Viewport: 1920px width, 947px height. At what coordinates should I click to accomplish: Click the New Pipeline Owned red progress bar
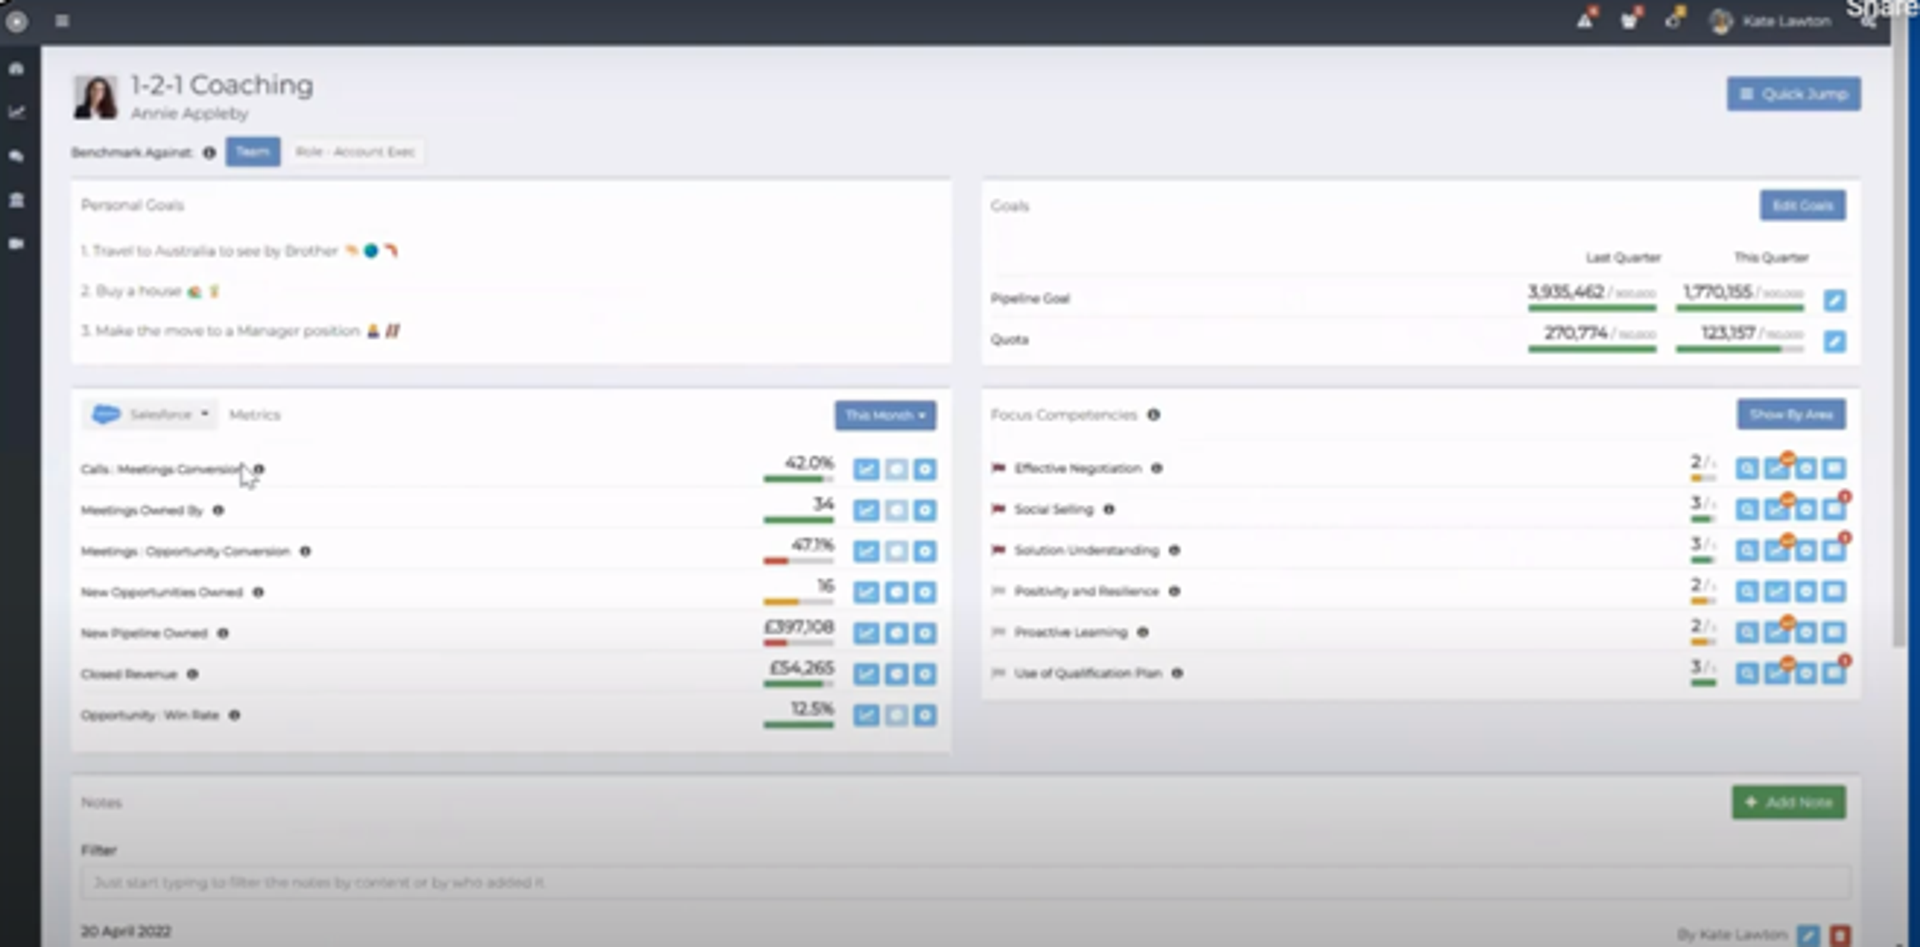pyautogui.click(x=798, y=643)
